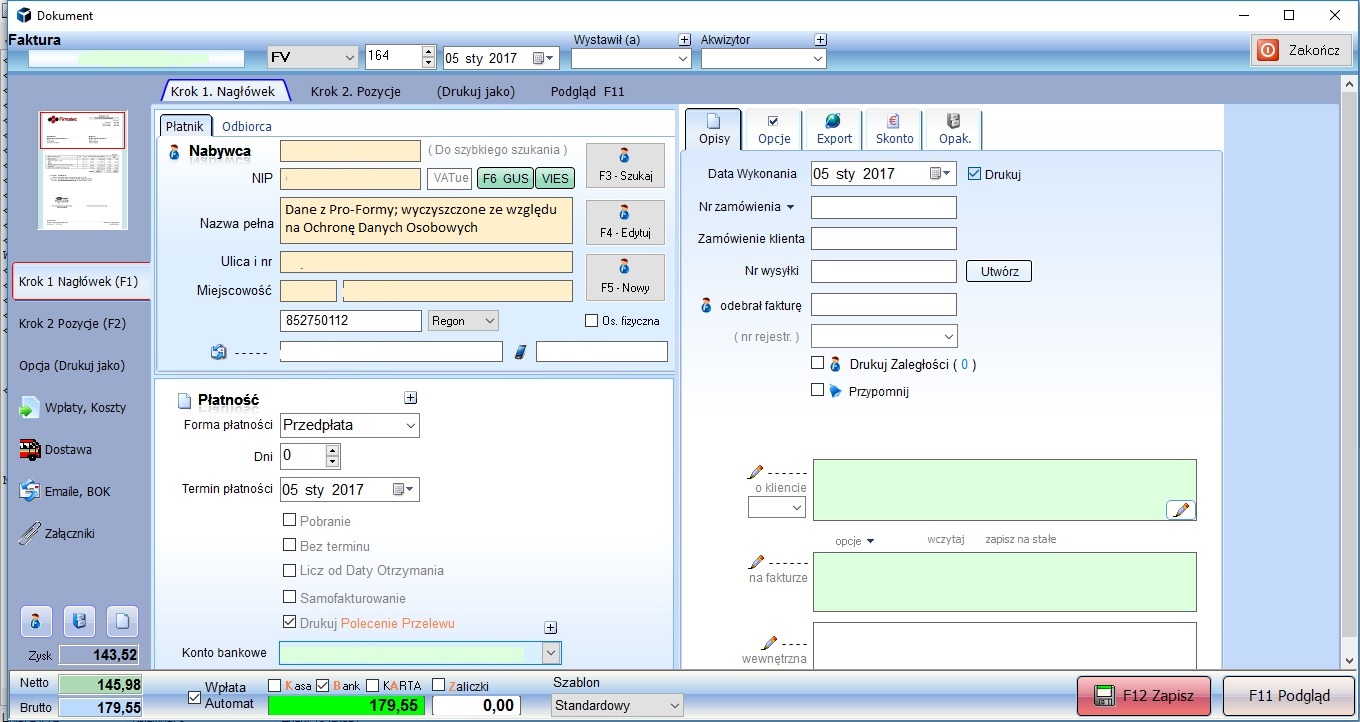Click the edit pencil button in client note box

pyautogui.click(x=1181, y=510)
